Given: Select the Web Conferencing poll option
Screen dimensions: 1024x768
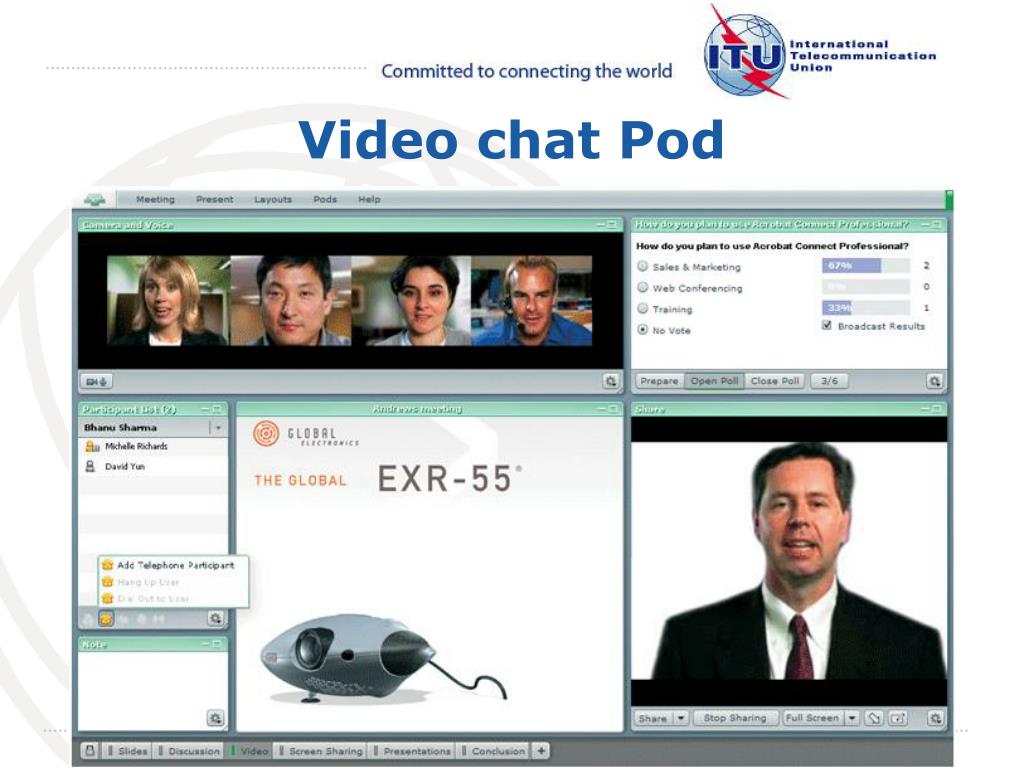Looking at the screenshot, I should coord(643,287).
